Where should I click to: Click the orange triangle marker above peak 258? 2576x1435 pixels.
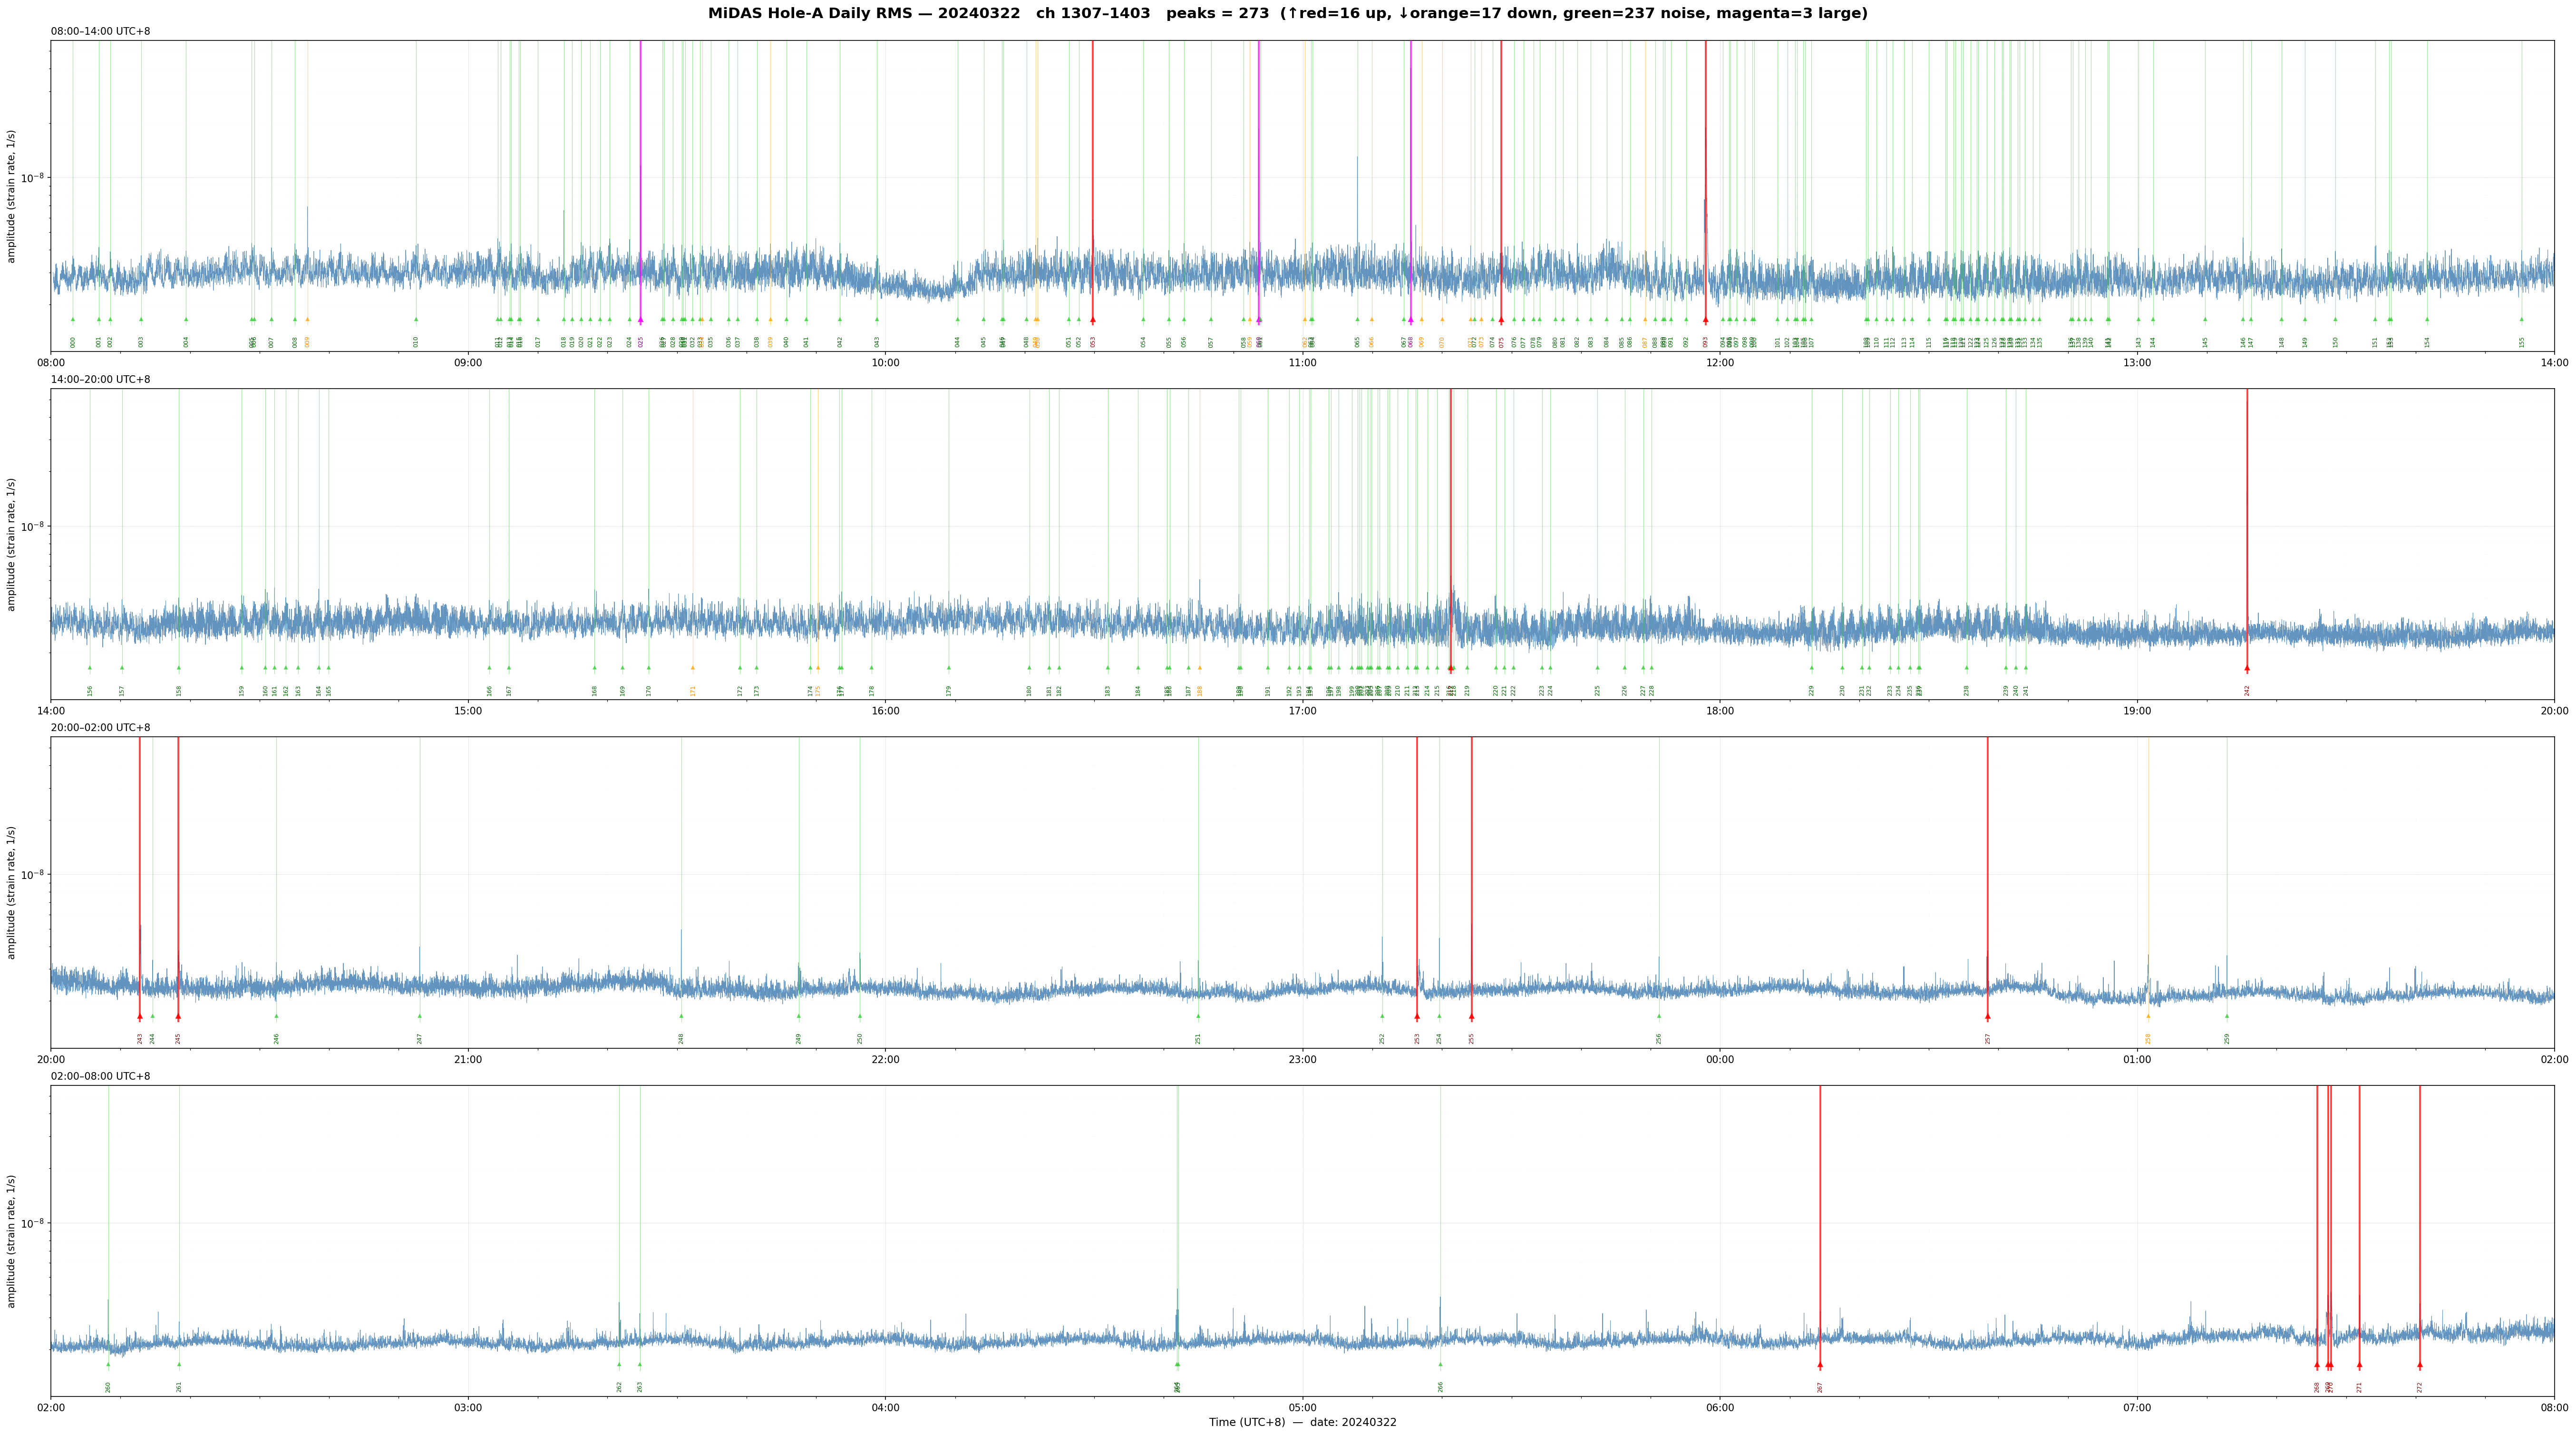pos(2148,1016)
